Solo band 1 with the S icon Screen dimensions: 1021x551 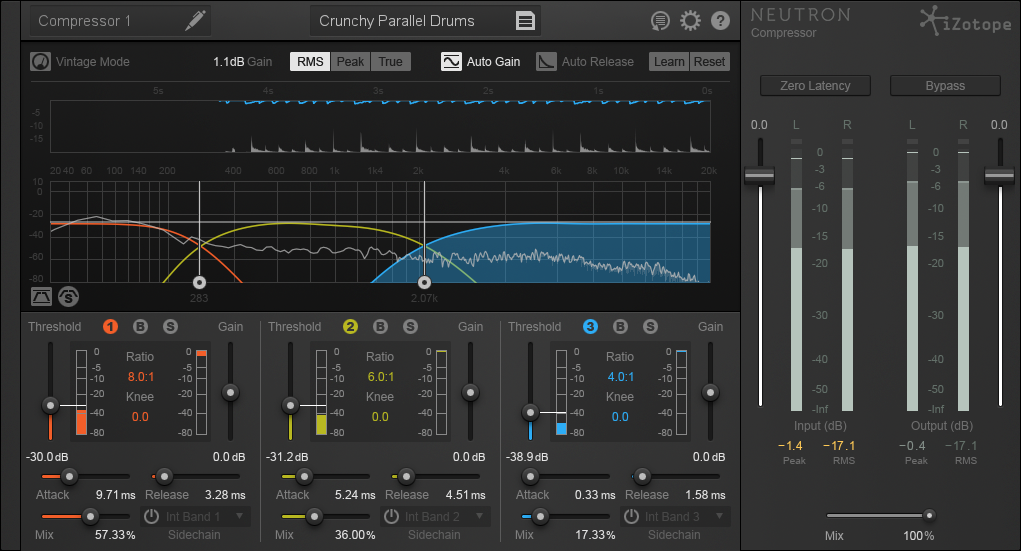170,326
